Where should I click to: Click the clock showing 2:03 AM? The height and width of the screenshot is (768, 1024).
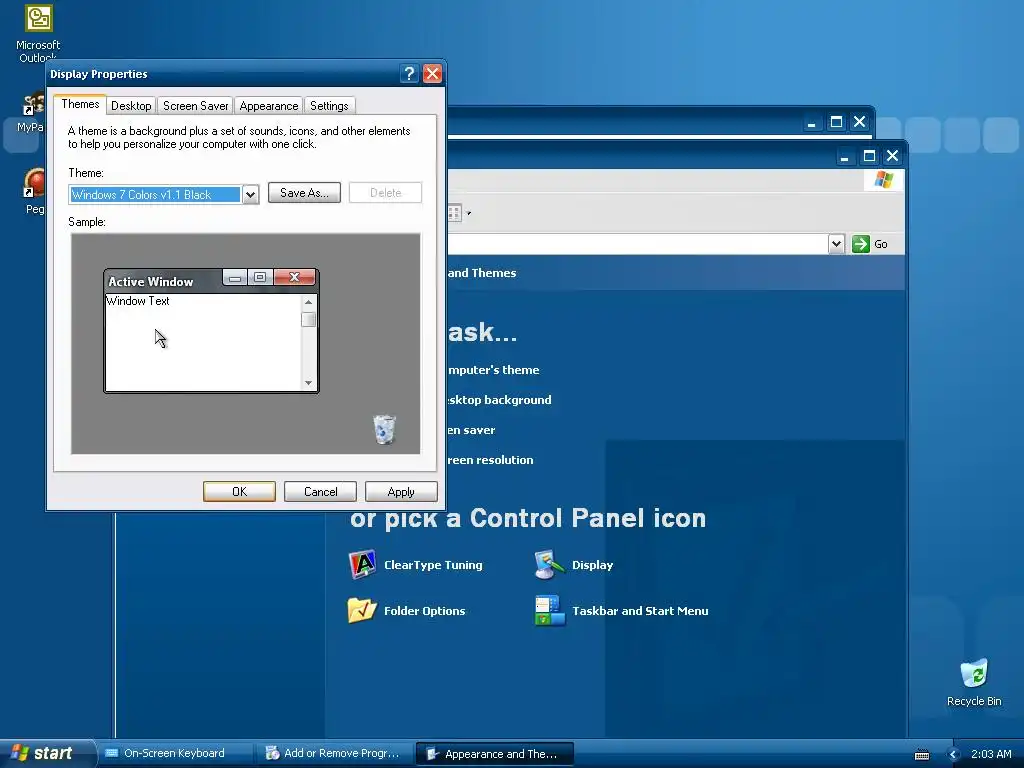tap(991, 754)
